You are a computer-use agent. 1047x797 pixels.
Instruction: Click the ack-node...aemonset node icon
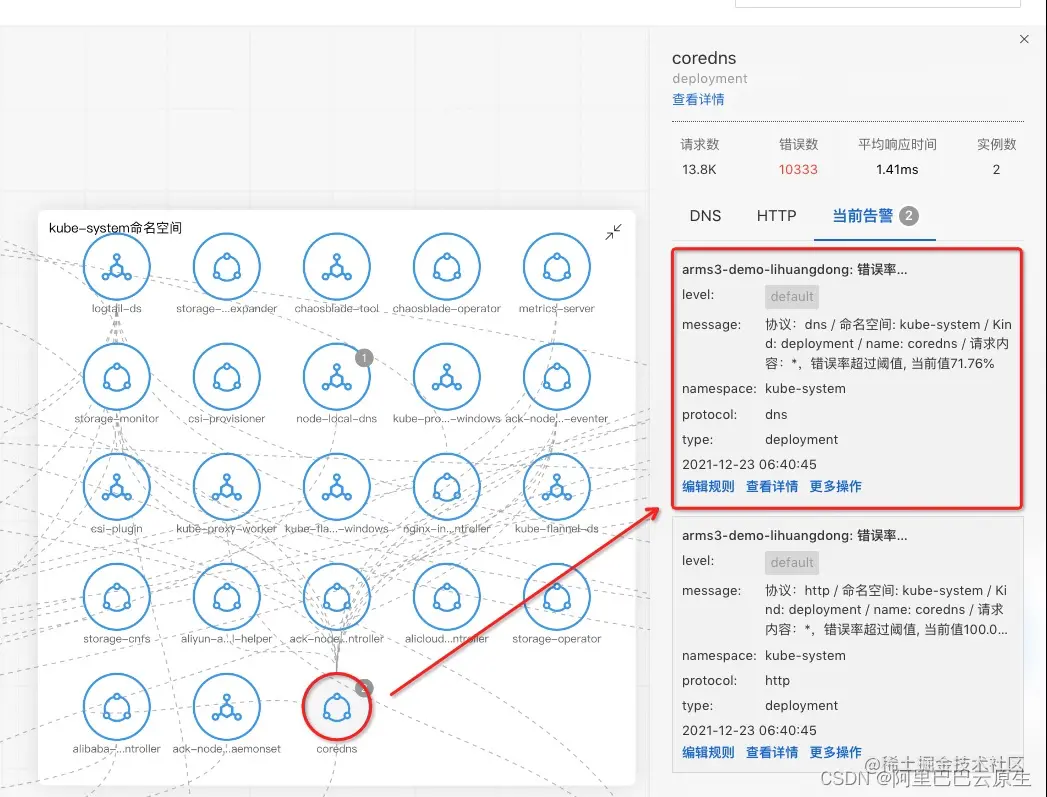point(226,707)
